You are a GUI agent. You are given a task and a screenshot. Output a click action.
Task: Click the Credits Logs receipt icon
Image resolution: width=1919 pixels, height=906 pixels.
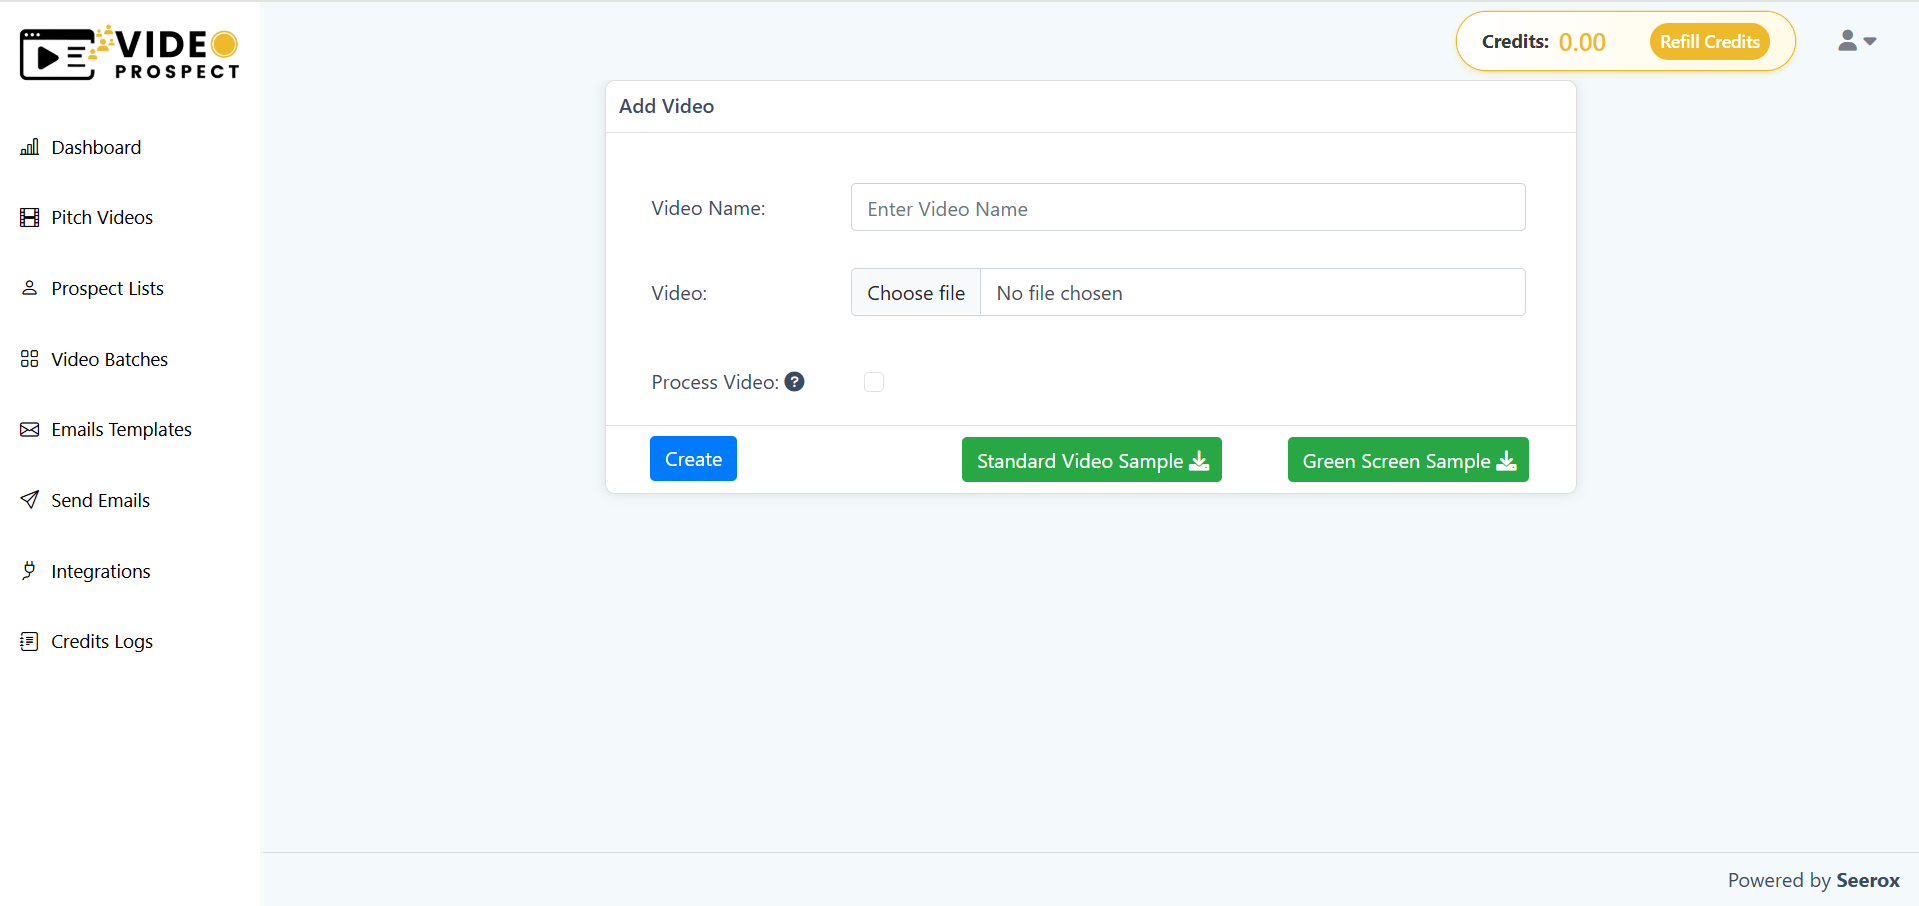point(30,641)
